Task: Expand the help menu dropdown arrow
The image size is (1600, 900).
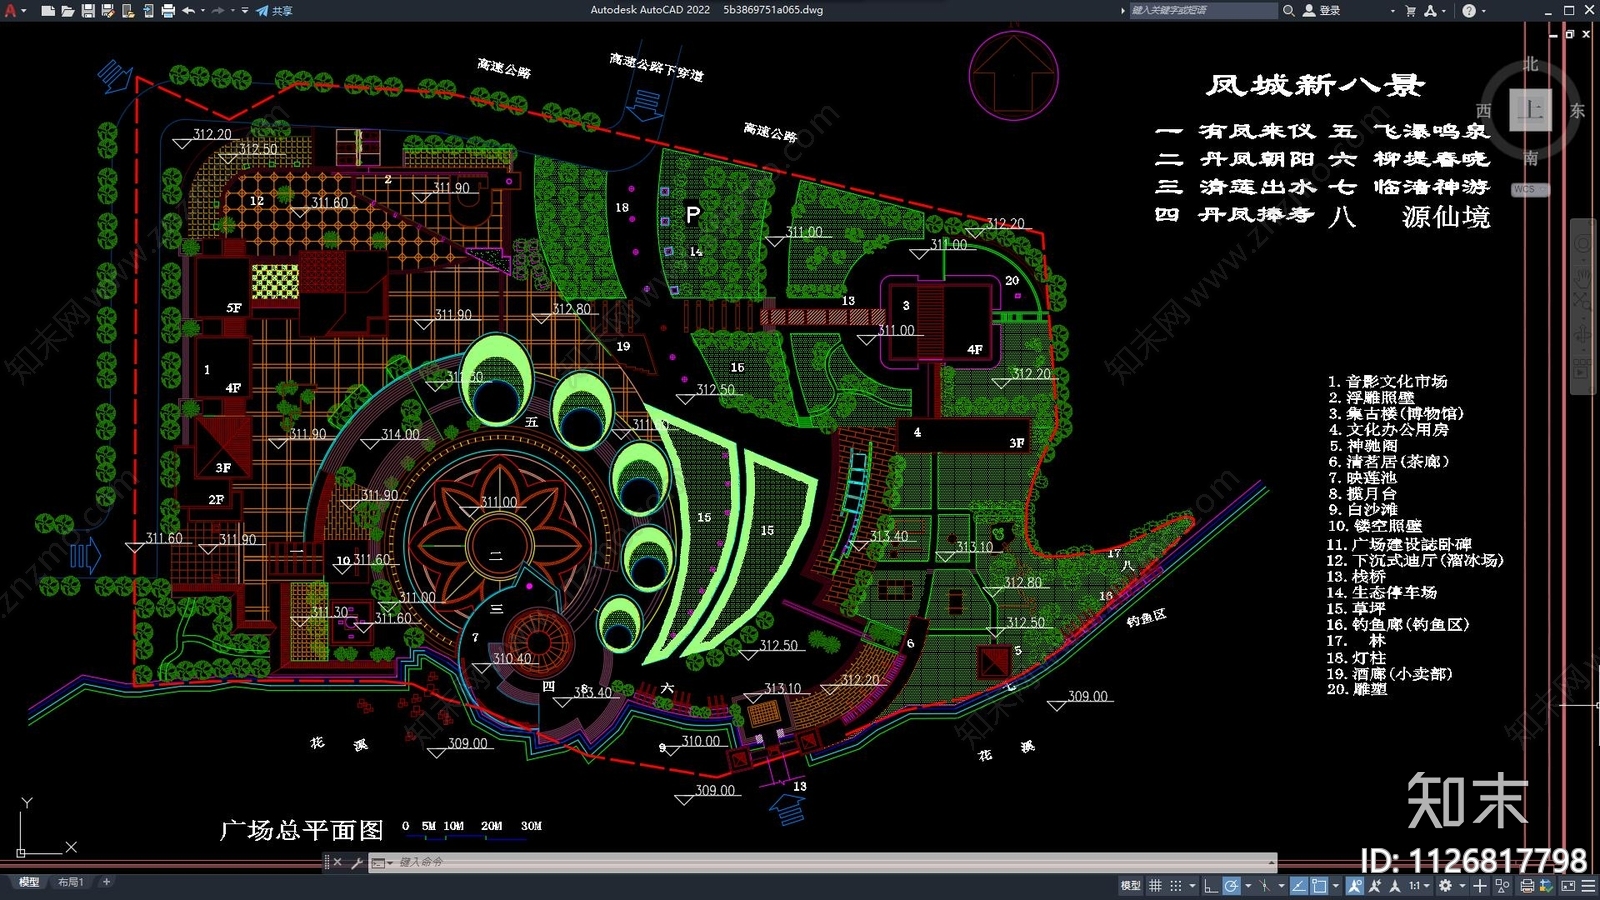Action: [x=1483, y=11]
